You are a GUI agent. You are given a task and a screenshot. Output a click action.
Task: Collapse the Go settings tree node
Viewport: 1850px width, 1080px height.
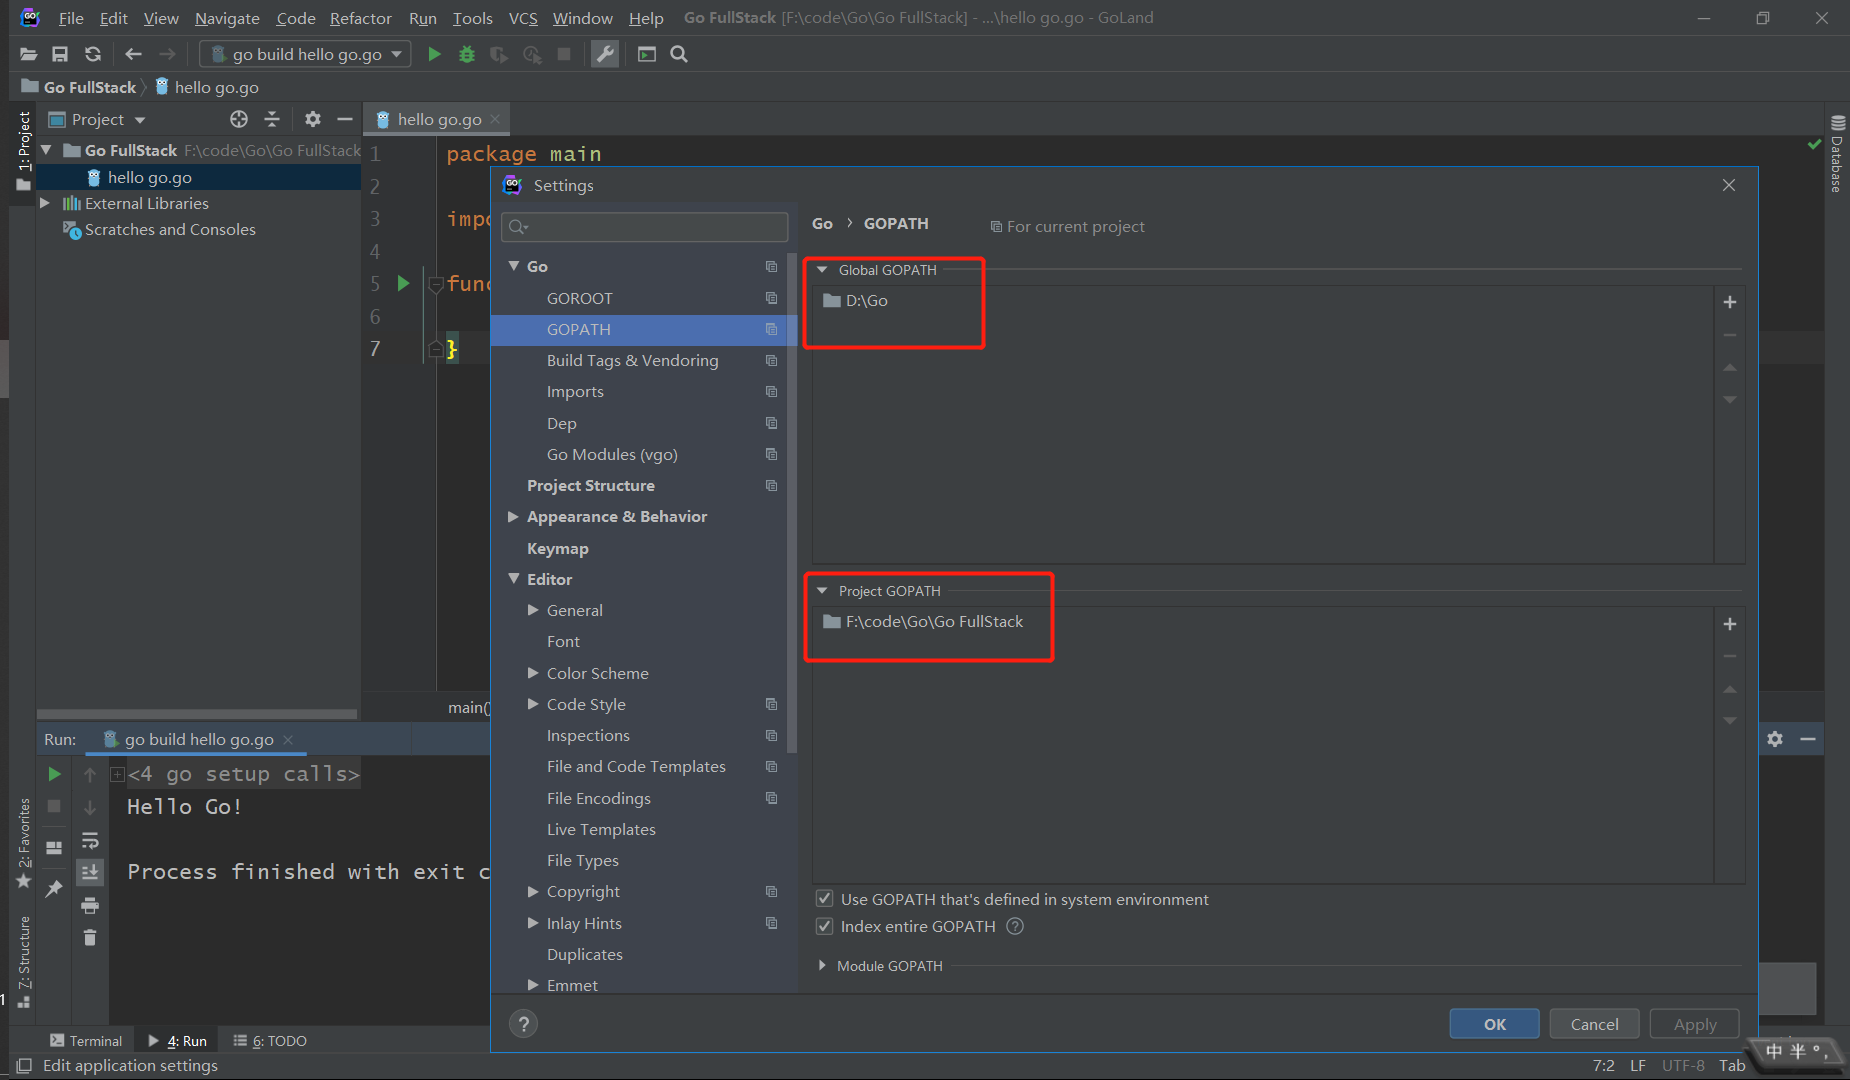(x=514, y=266)
